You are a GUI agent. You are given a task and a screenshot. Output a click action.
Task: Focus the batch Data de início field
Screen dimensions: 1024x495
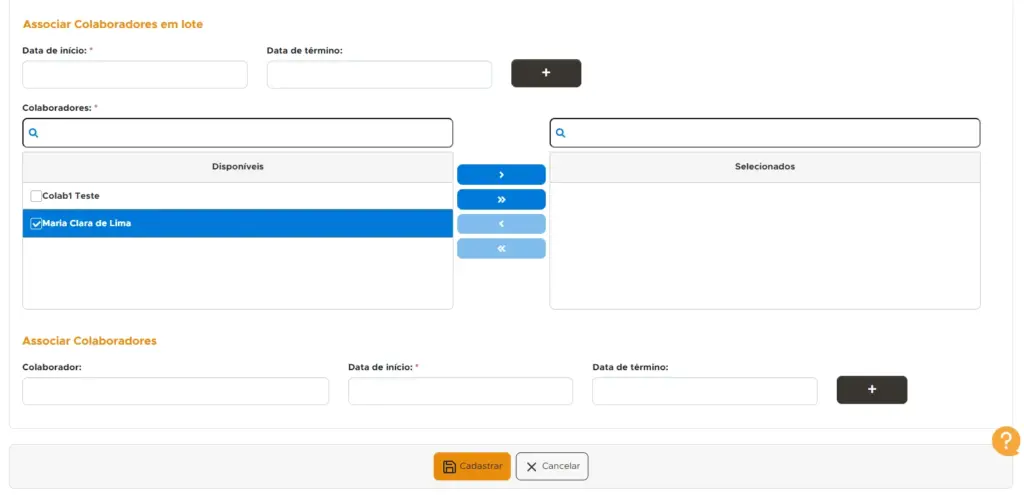coord(135,74)
